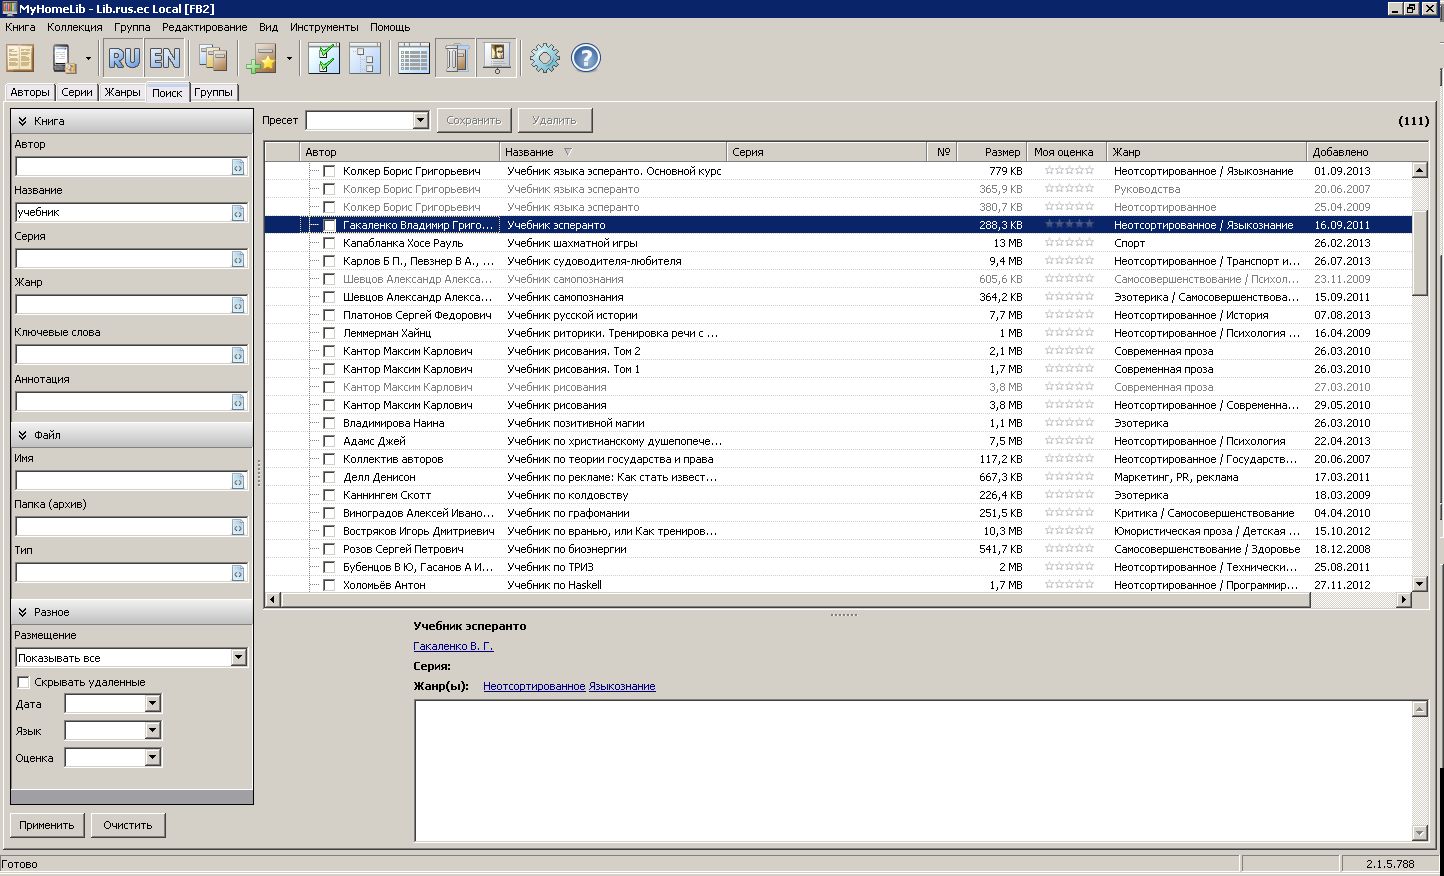The height and width of the screenshot is (876, 1444).
Task: Toggle the RU language filter
Action: [124, 58]
